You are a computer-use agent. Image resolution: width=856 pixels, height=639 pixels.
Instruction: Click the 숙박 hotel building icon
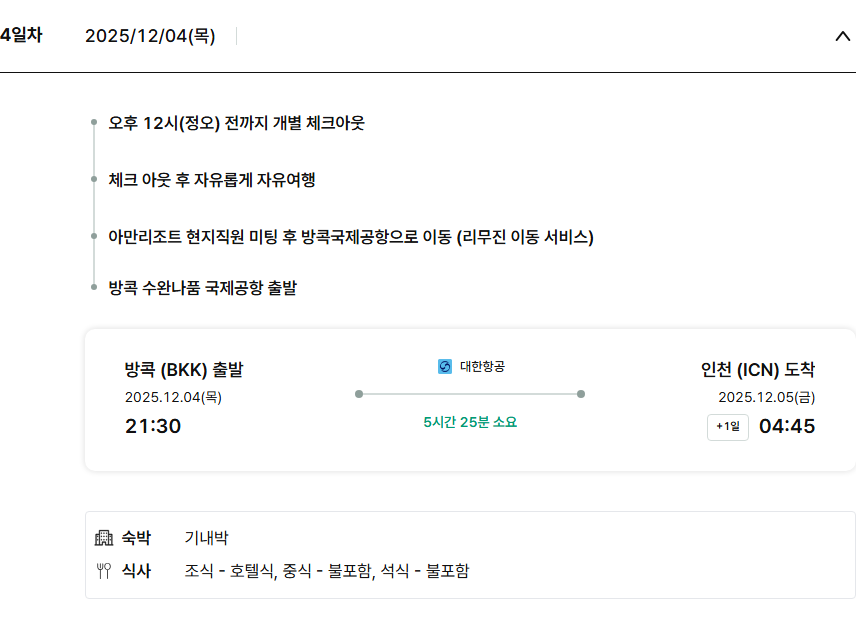click(x=104, y=538)
